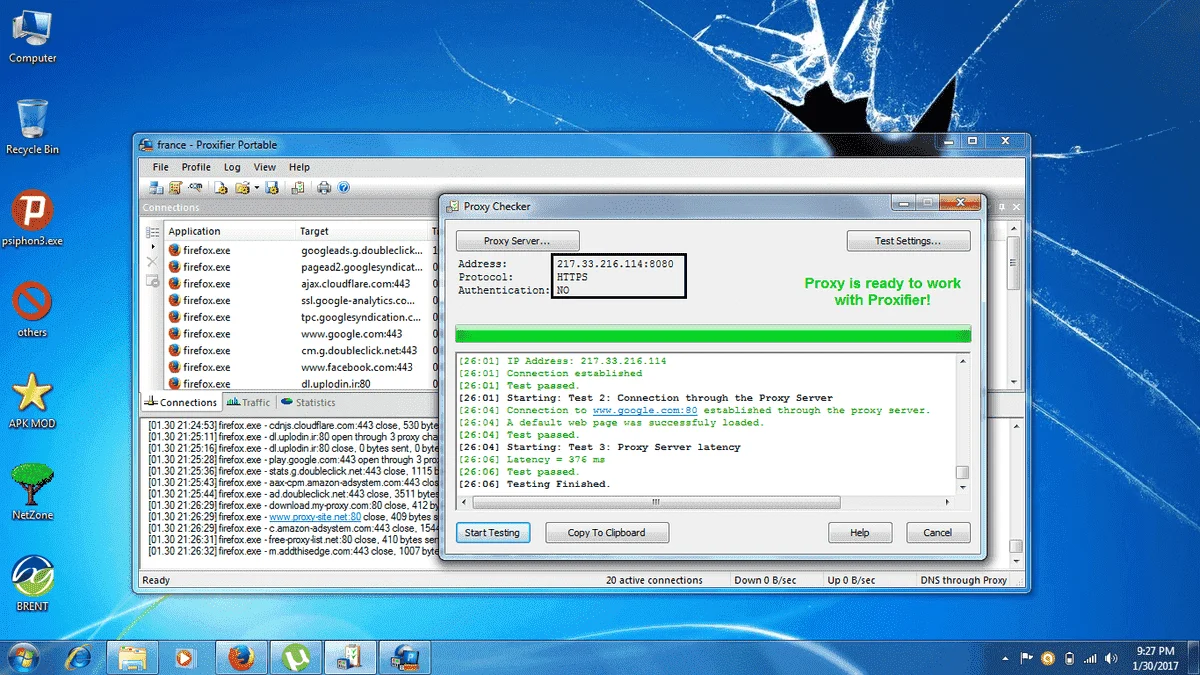The width and height of the screenshot is (1200, 675).
Task: Click the Save Profile toolbar icon
Action: point(271,187)
